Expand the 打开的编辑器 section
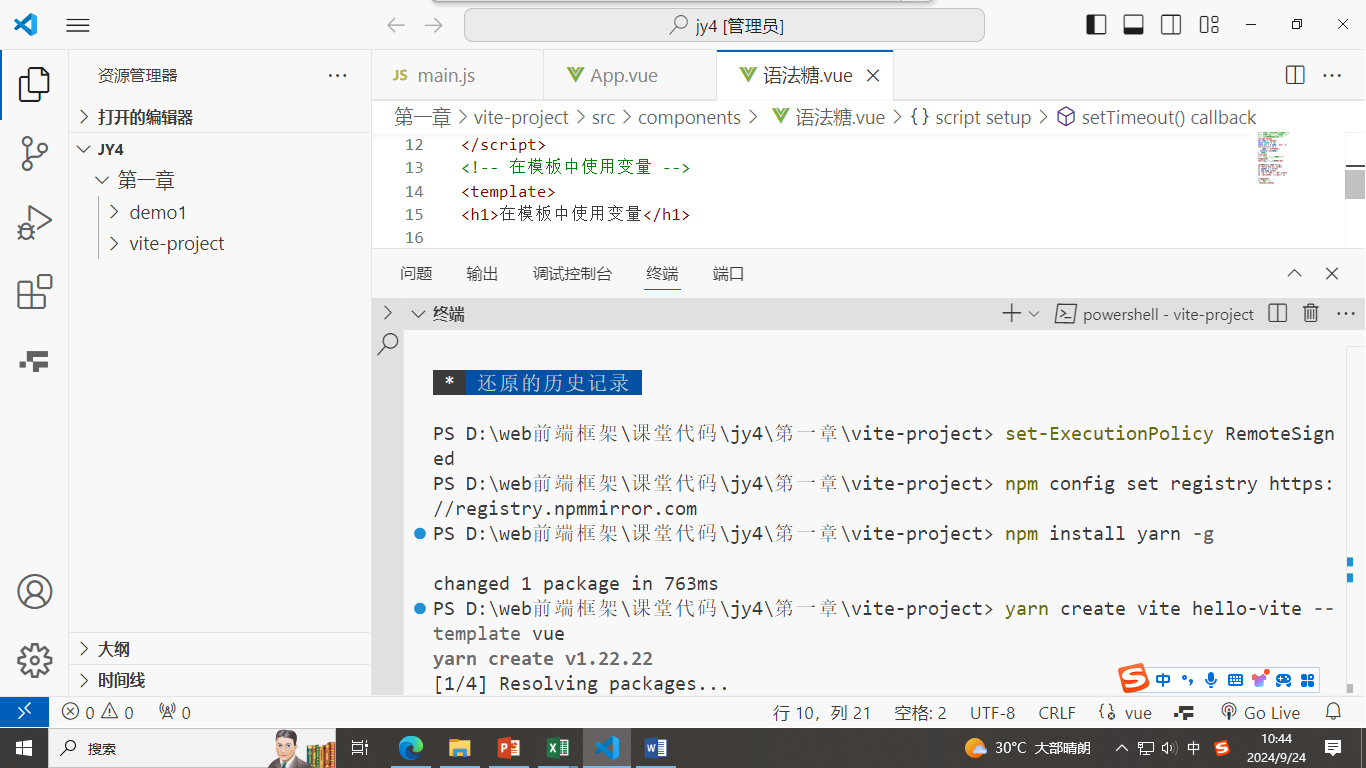 (x=220, y=117)
